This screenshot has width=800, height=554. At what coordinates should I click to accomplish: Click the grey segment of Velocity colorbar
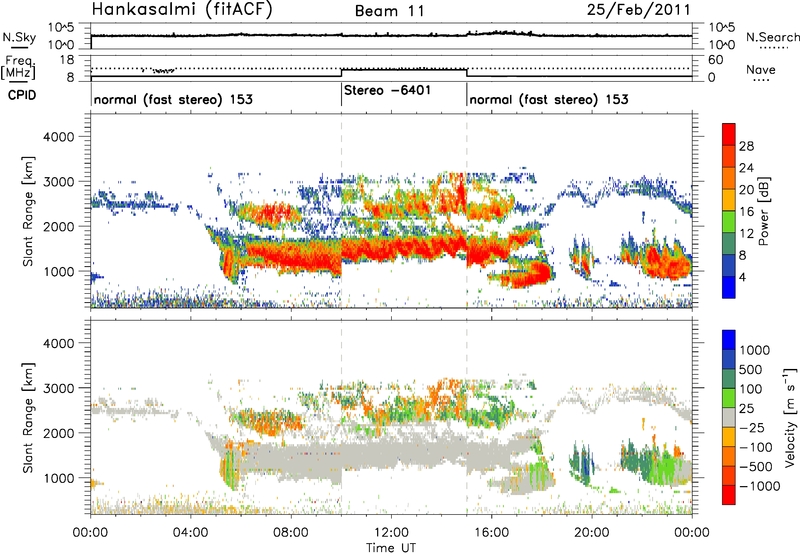click(729, 417)
